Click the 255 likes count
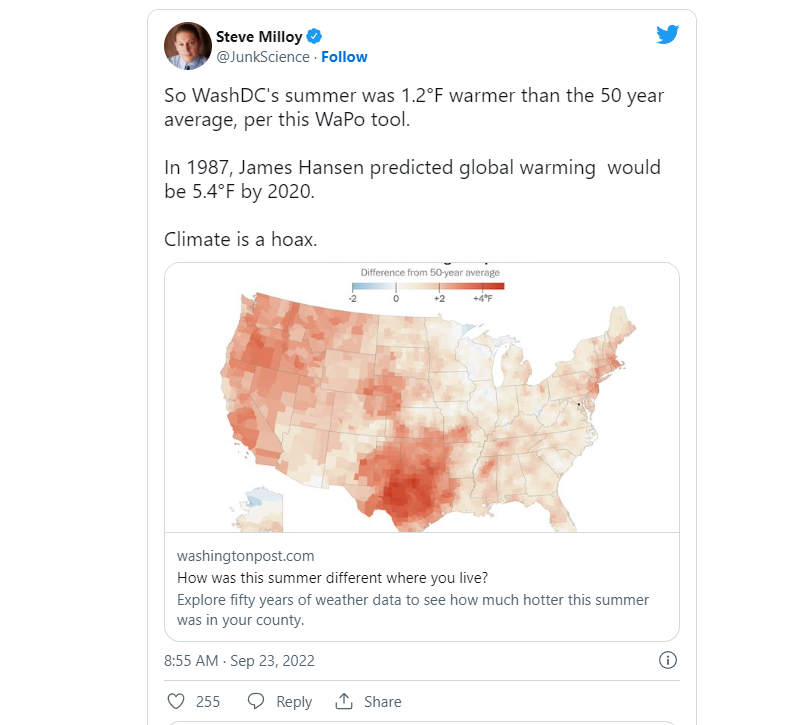This screenshot has width=809, height=725. 208,702
